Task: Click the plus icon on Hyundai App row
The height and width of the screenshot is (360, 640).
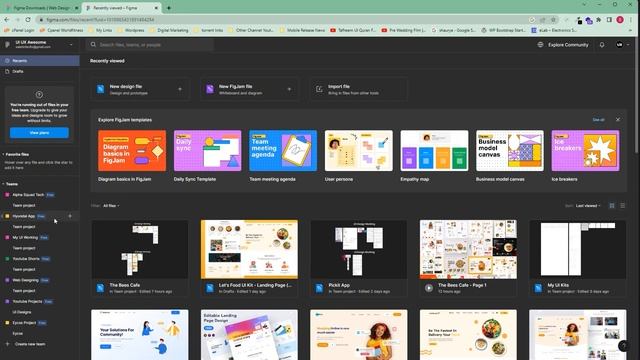Action: pyautogui.click(x=70, y=216)
